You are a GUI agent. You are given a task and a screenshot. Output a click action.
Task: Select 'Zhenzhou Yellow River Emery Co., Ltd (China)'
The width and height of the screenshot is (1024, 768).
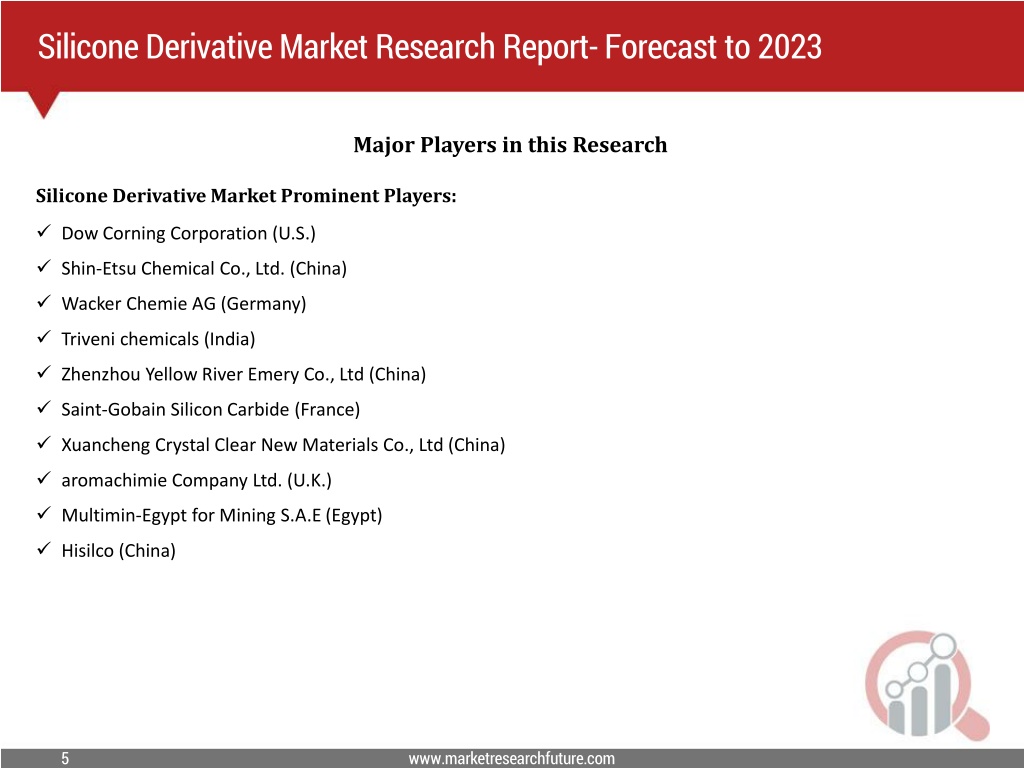point(244,374)
